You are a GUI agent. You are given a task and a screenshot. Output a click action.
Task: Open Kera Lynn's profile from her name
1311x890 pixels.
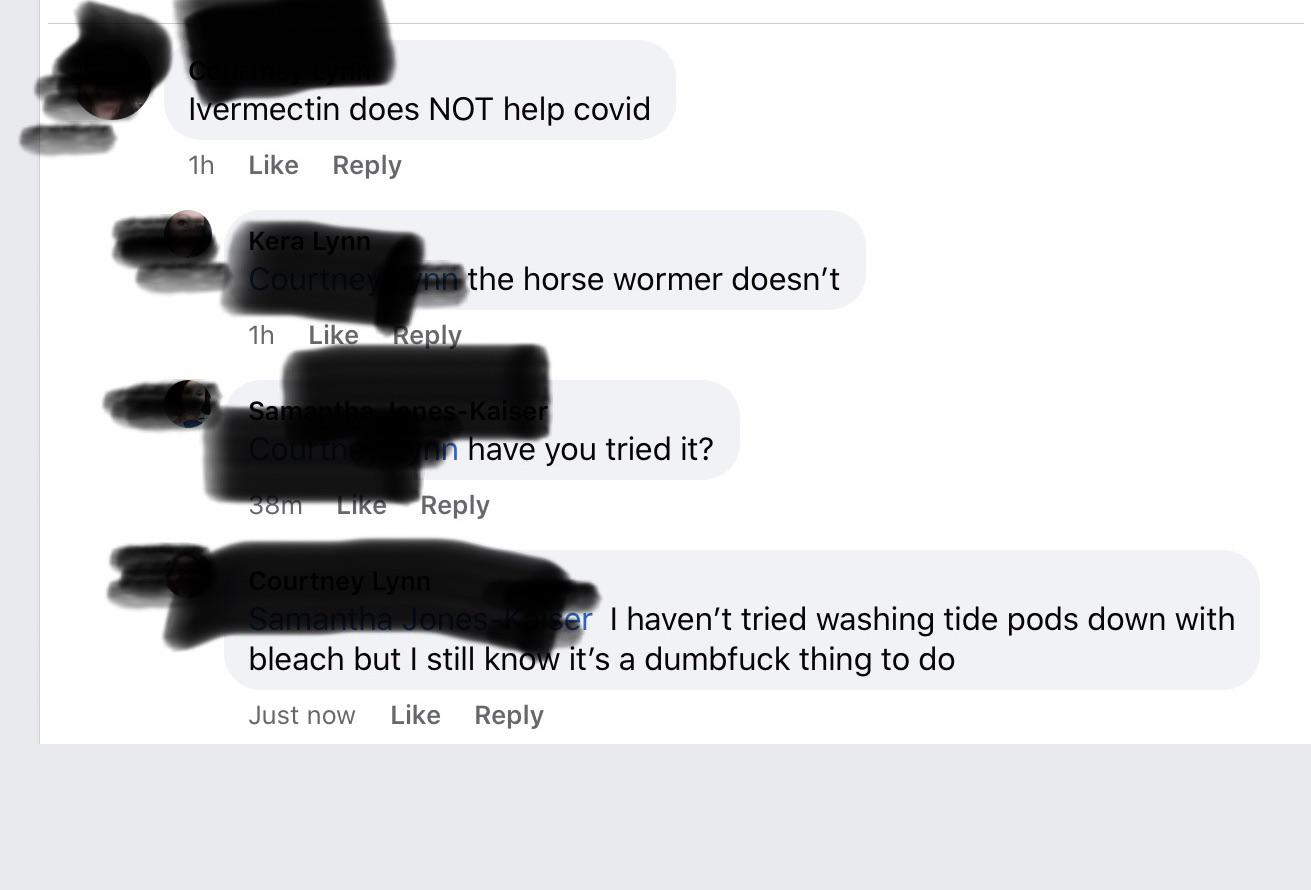[x=309, y=241]
